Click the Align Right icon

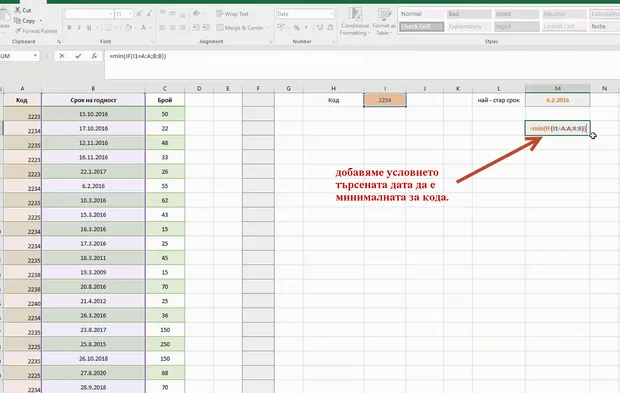[182, 28]
